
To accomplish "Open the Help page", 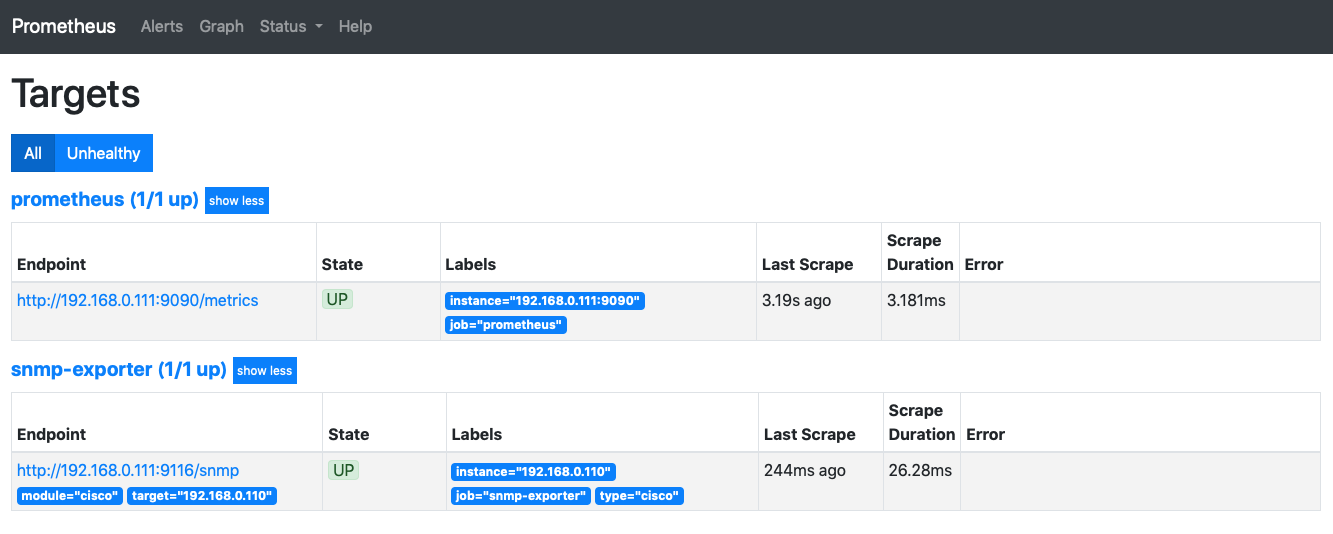I will (355, 26).
